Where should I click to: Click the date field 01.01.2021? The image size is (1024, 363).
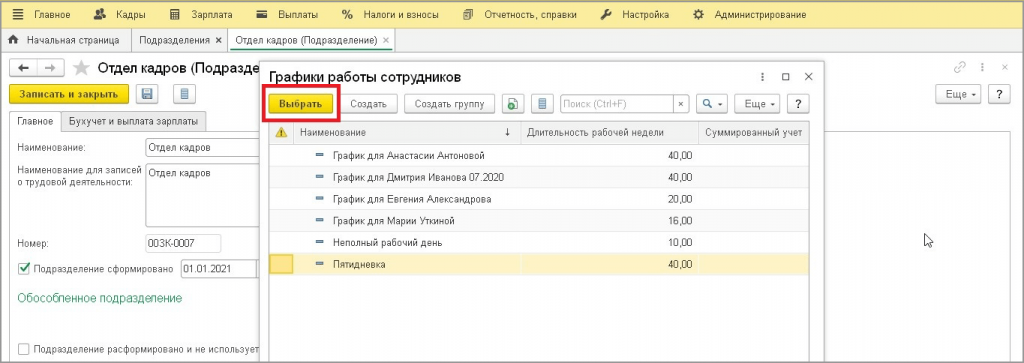tap(218, 269)
